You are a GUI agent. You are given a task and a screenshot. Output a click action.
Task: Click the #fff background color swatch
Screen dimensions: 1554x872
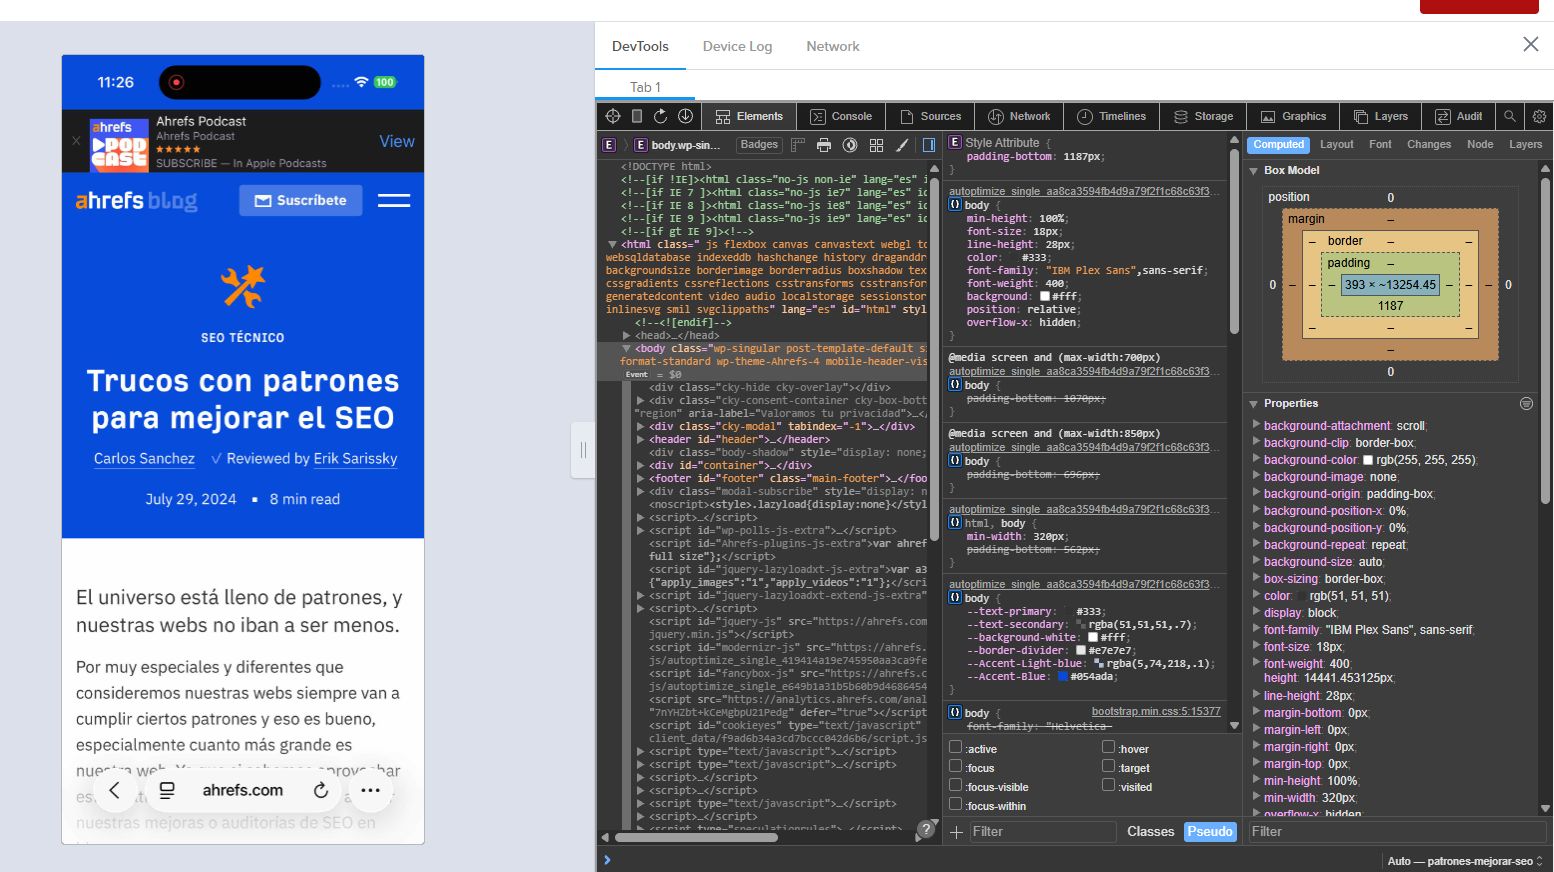pos(1045,296)
